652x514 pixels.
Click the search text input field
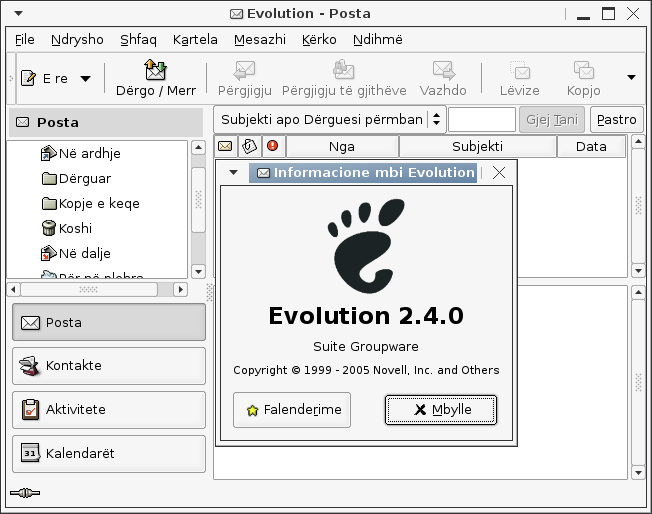pos(482,120)
